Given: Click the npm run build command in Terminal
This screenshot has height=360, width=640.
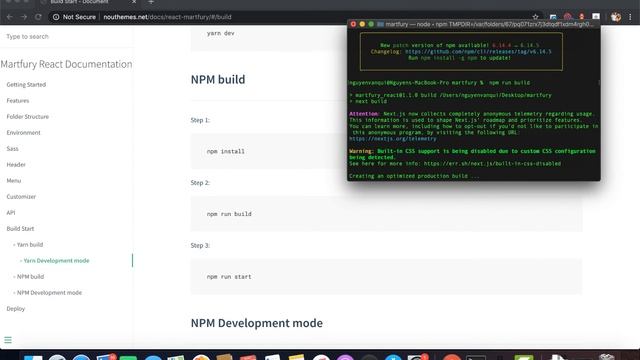Looking at the screenshot, I should (509, 83).
